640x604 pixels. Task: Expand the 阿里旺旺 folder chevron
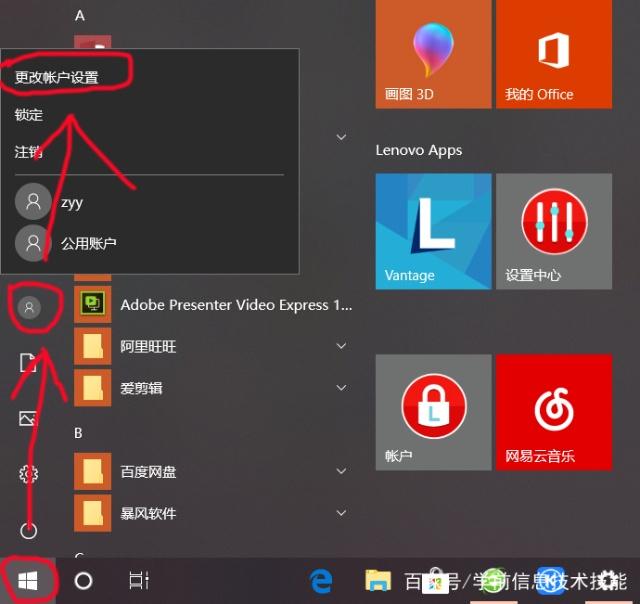341,346
